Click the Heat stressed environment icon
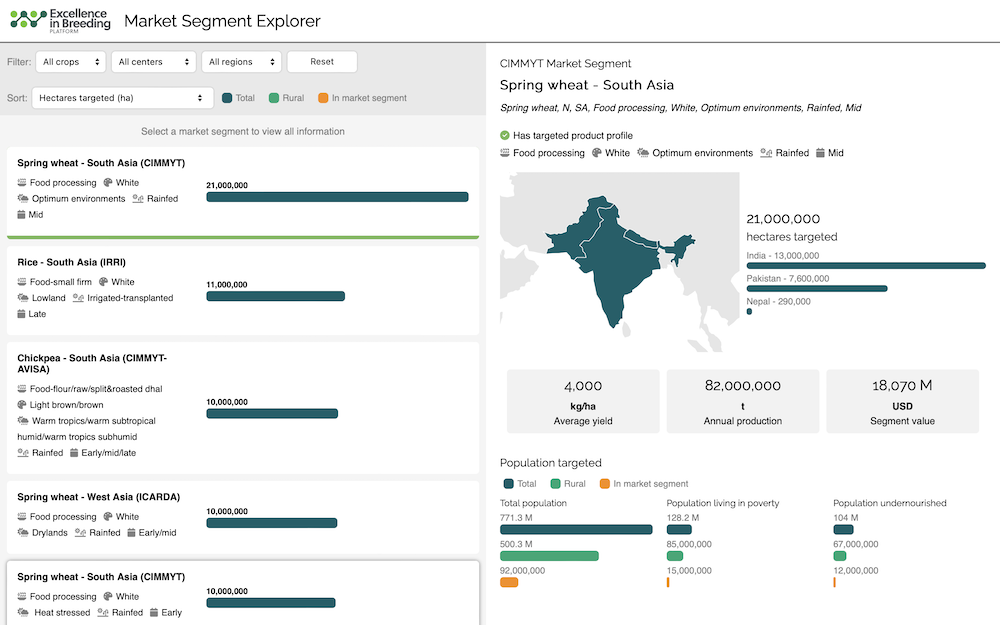 click(x=23, y=612)
